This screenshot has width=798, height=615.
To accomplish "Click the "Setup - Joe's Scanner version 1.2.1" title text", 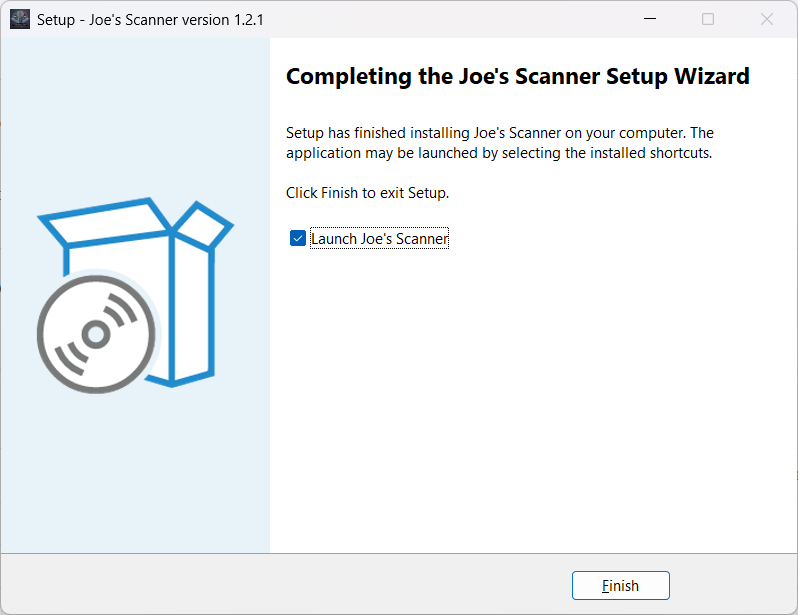I will [150, 19].
